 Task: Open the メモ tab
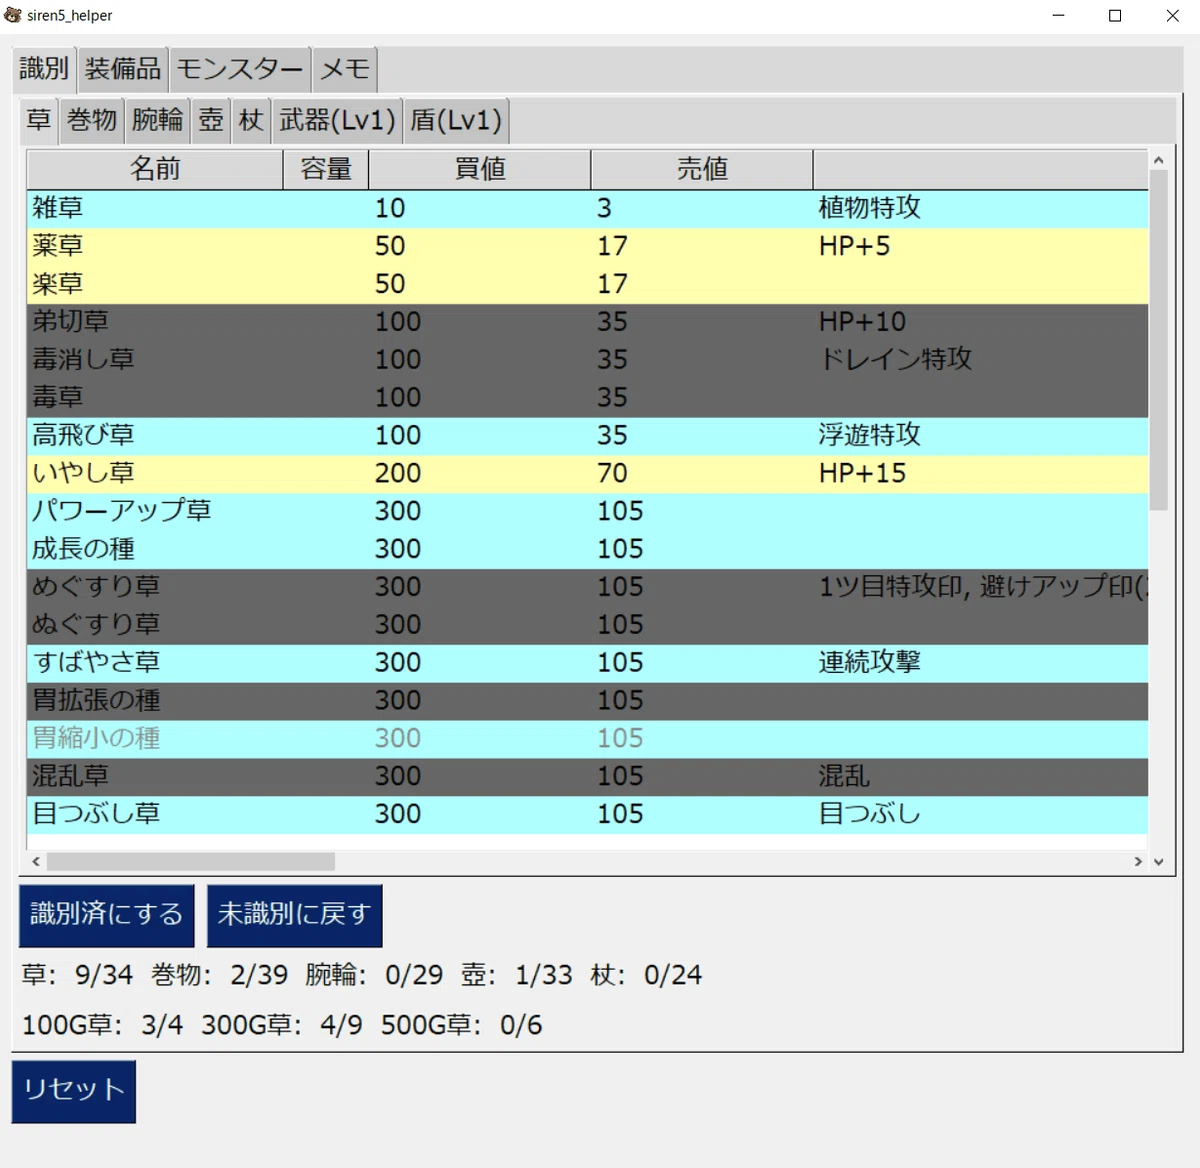click(x=345, y=69)
